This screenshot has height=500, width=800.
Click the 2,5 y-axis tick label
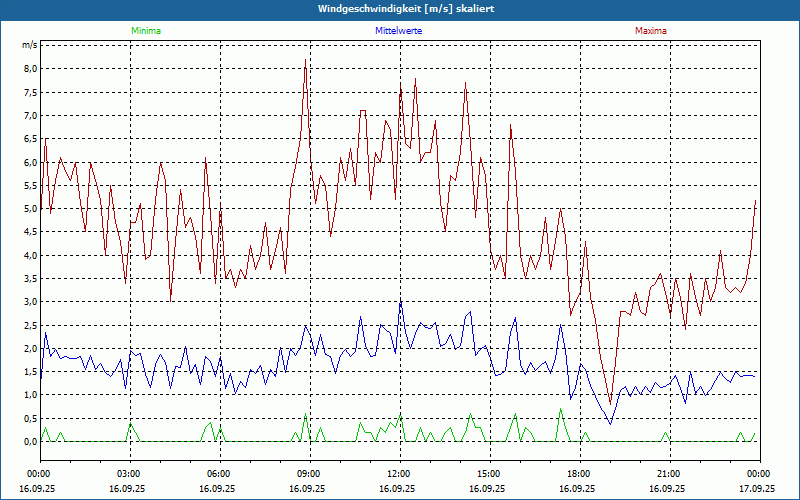31,326
